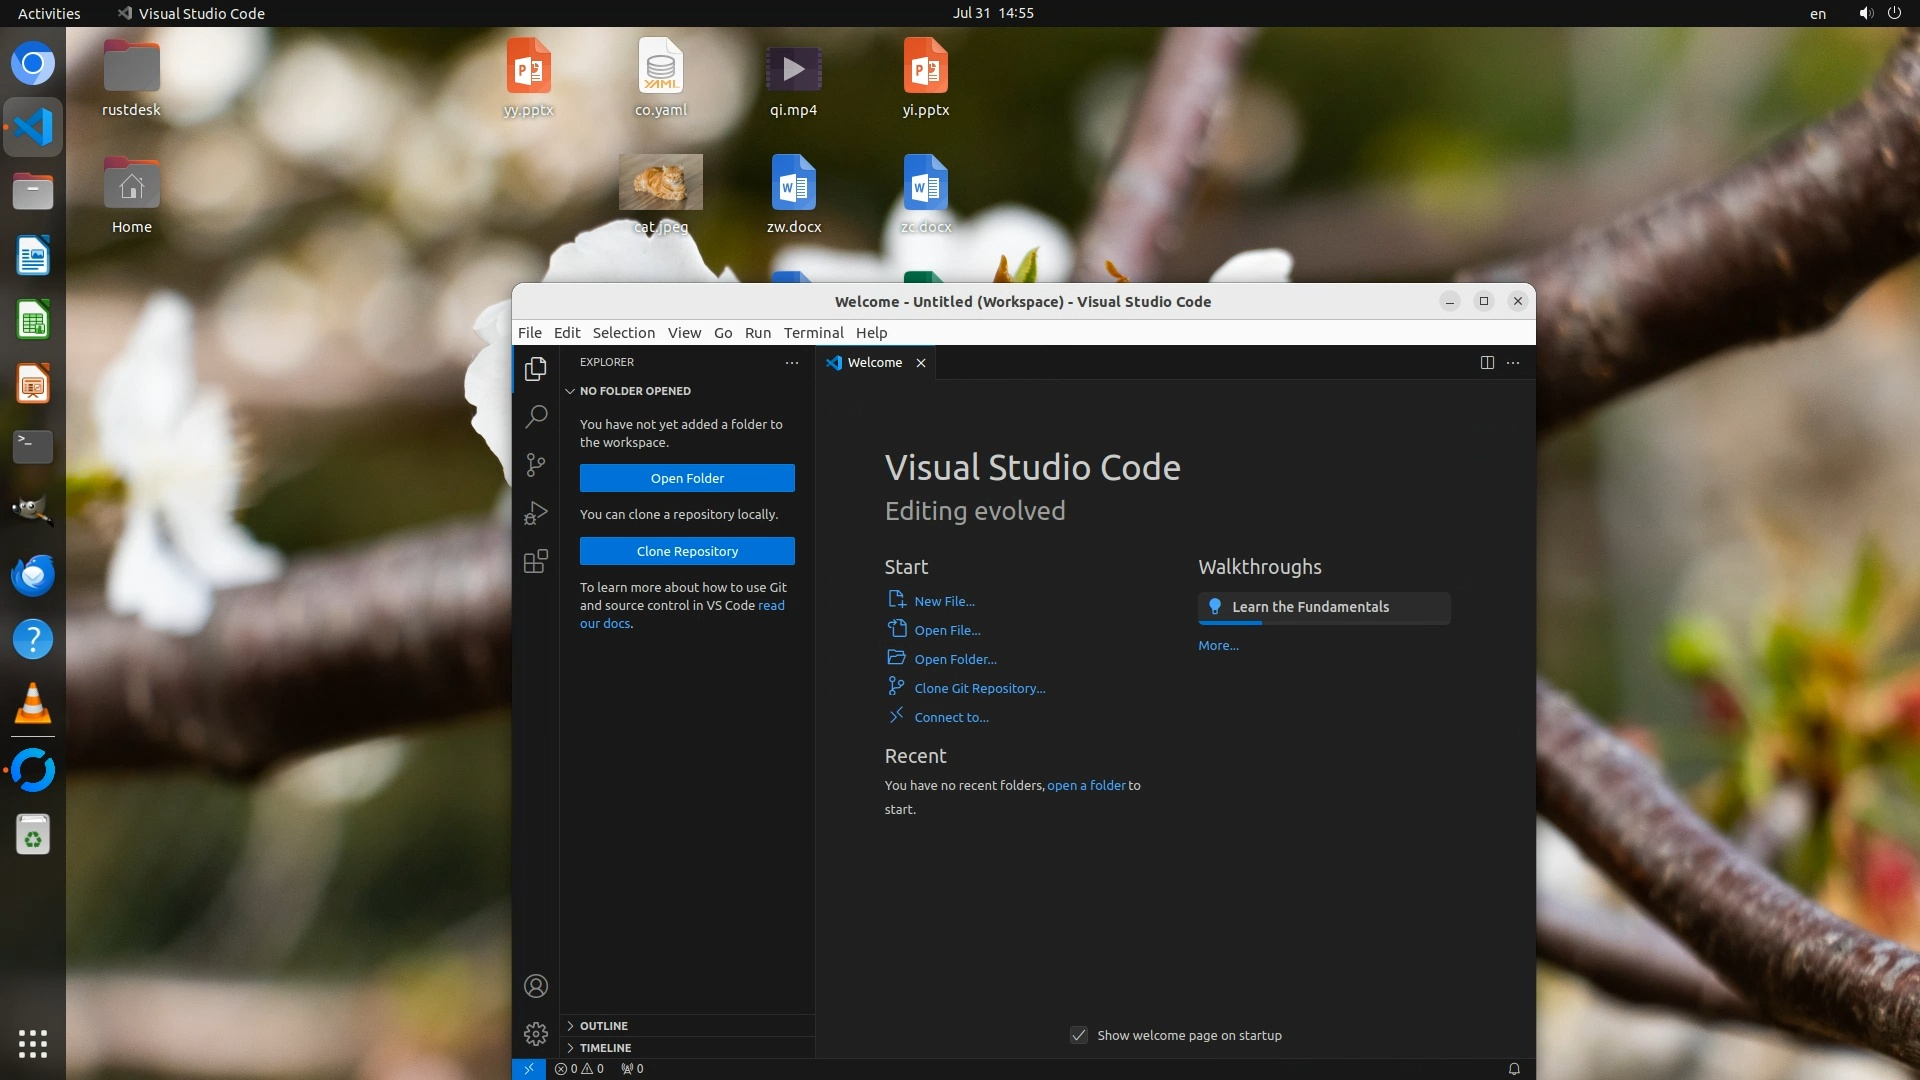Open Explorer views and more actions ellipsis

(x=792, y=362)
